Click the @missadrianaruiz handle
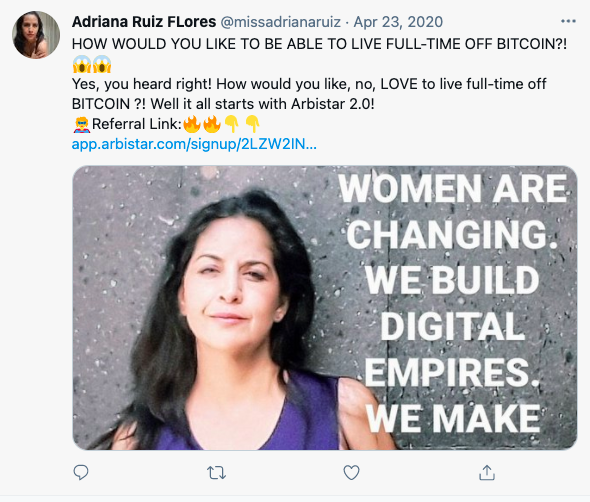Screen dimensions: 590x502 point(281,22)
